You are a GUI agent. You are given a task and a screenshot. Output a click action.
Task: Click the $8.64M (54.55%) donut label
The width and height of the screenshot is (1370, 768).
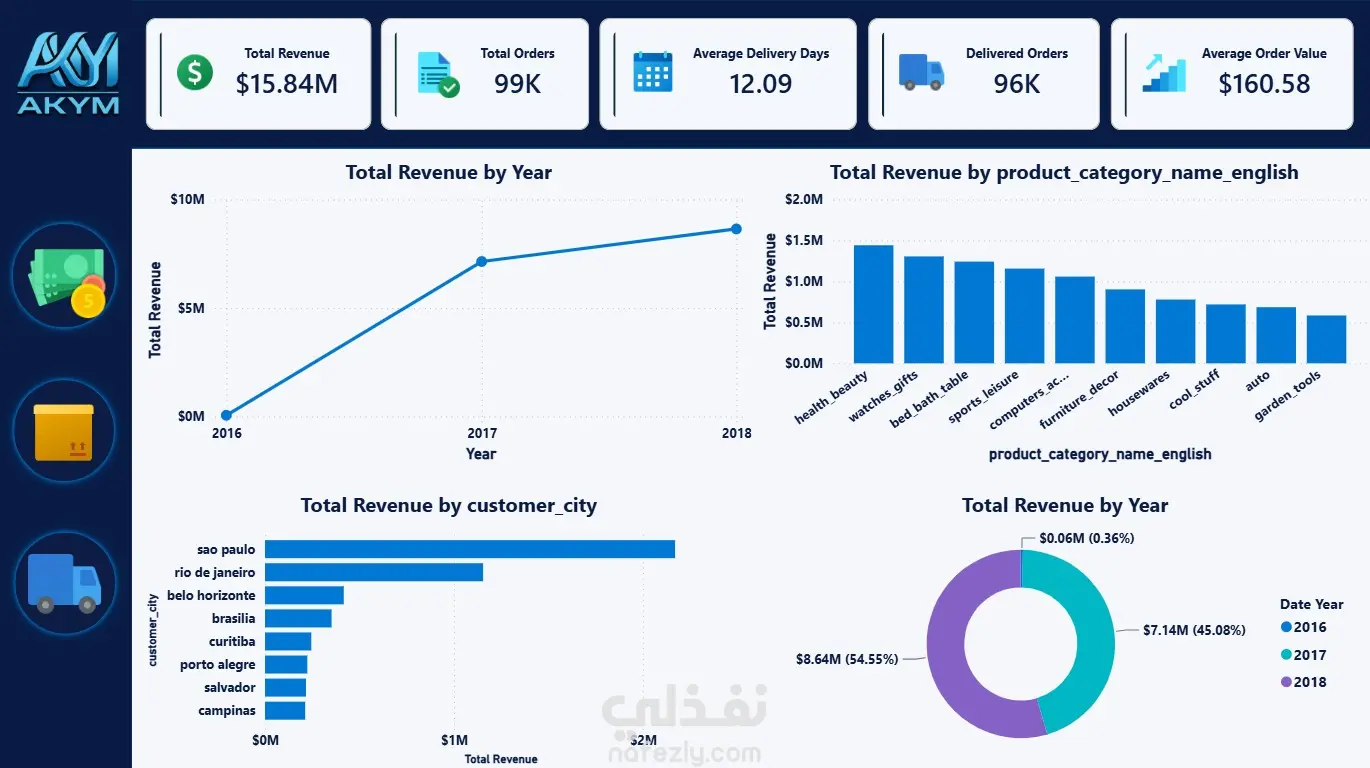[x=847, y=659]
